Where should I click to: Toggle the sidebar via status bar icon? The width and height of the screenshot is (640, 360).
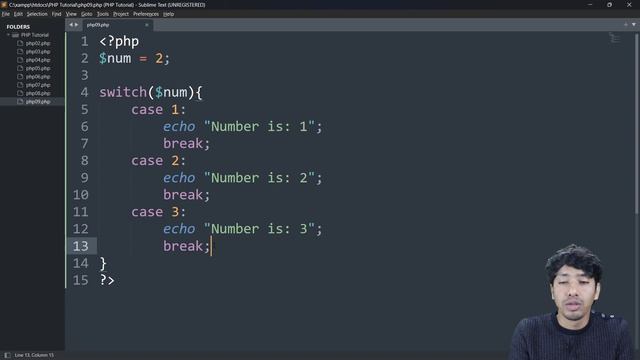[x=7, y=355]
